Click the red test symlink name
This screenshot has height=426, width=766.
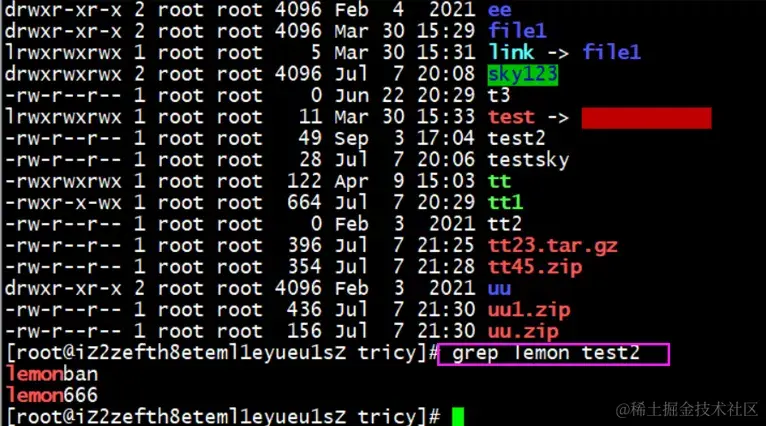point(511,117)
